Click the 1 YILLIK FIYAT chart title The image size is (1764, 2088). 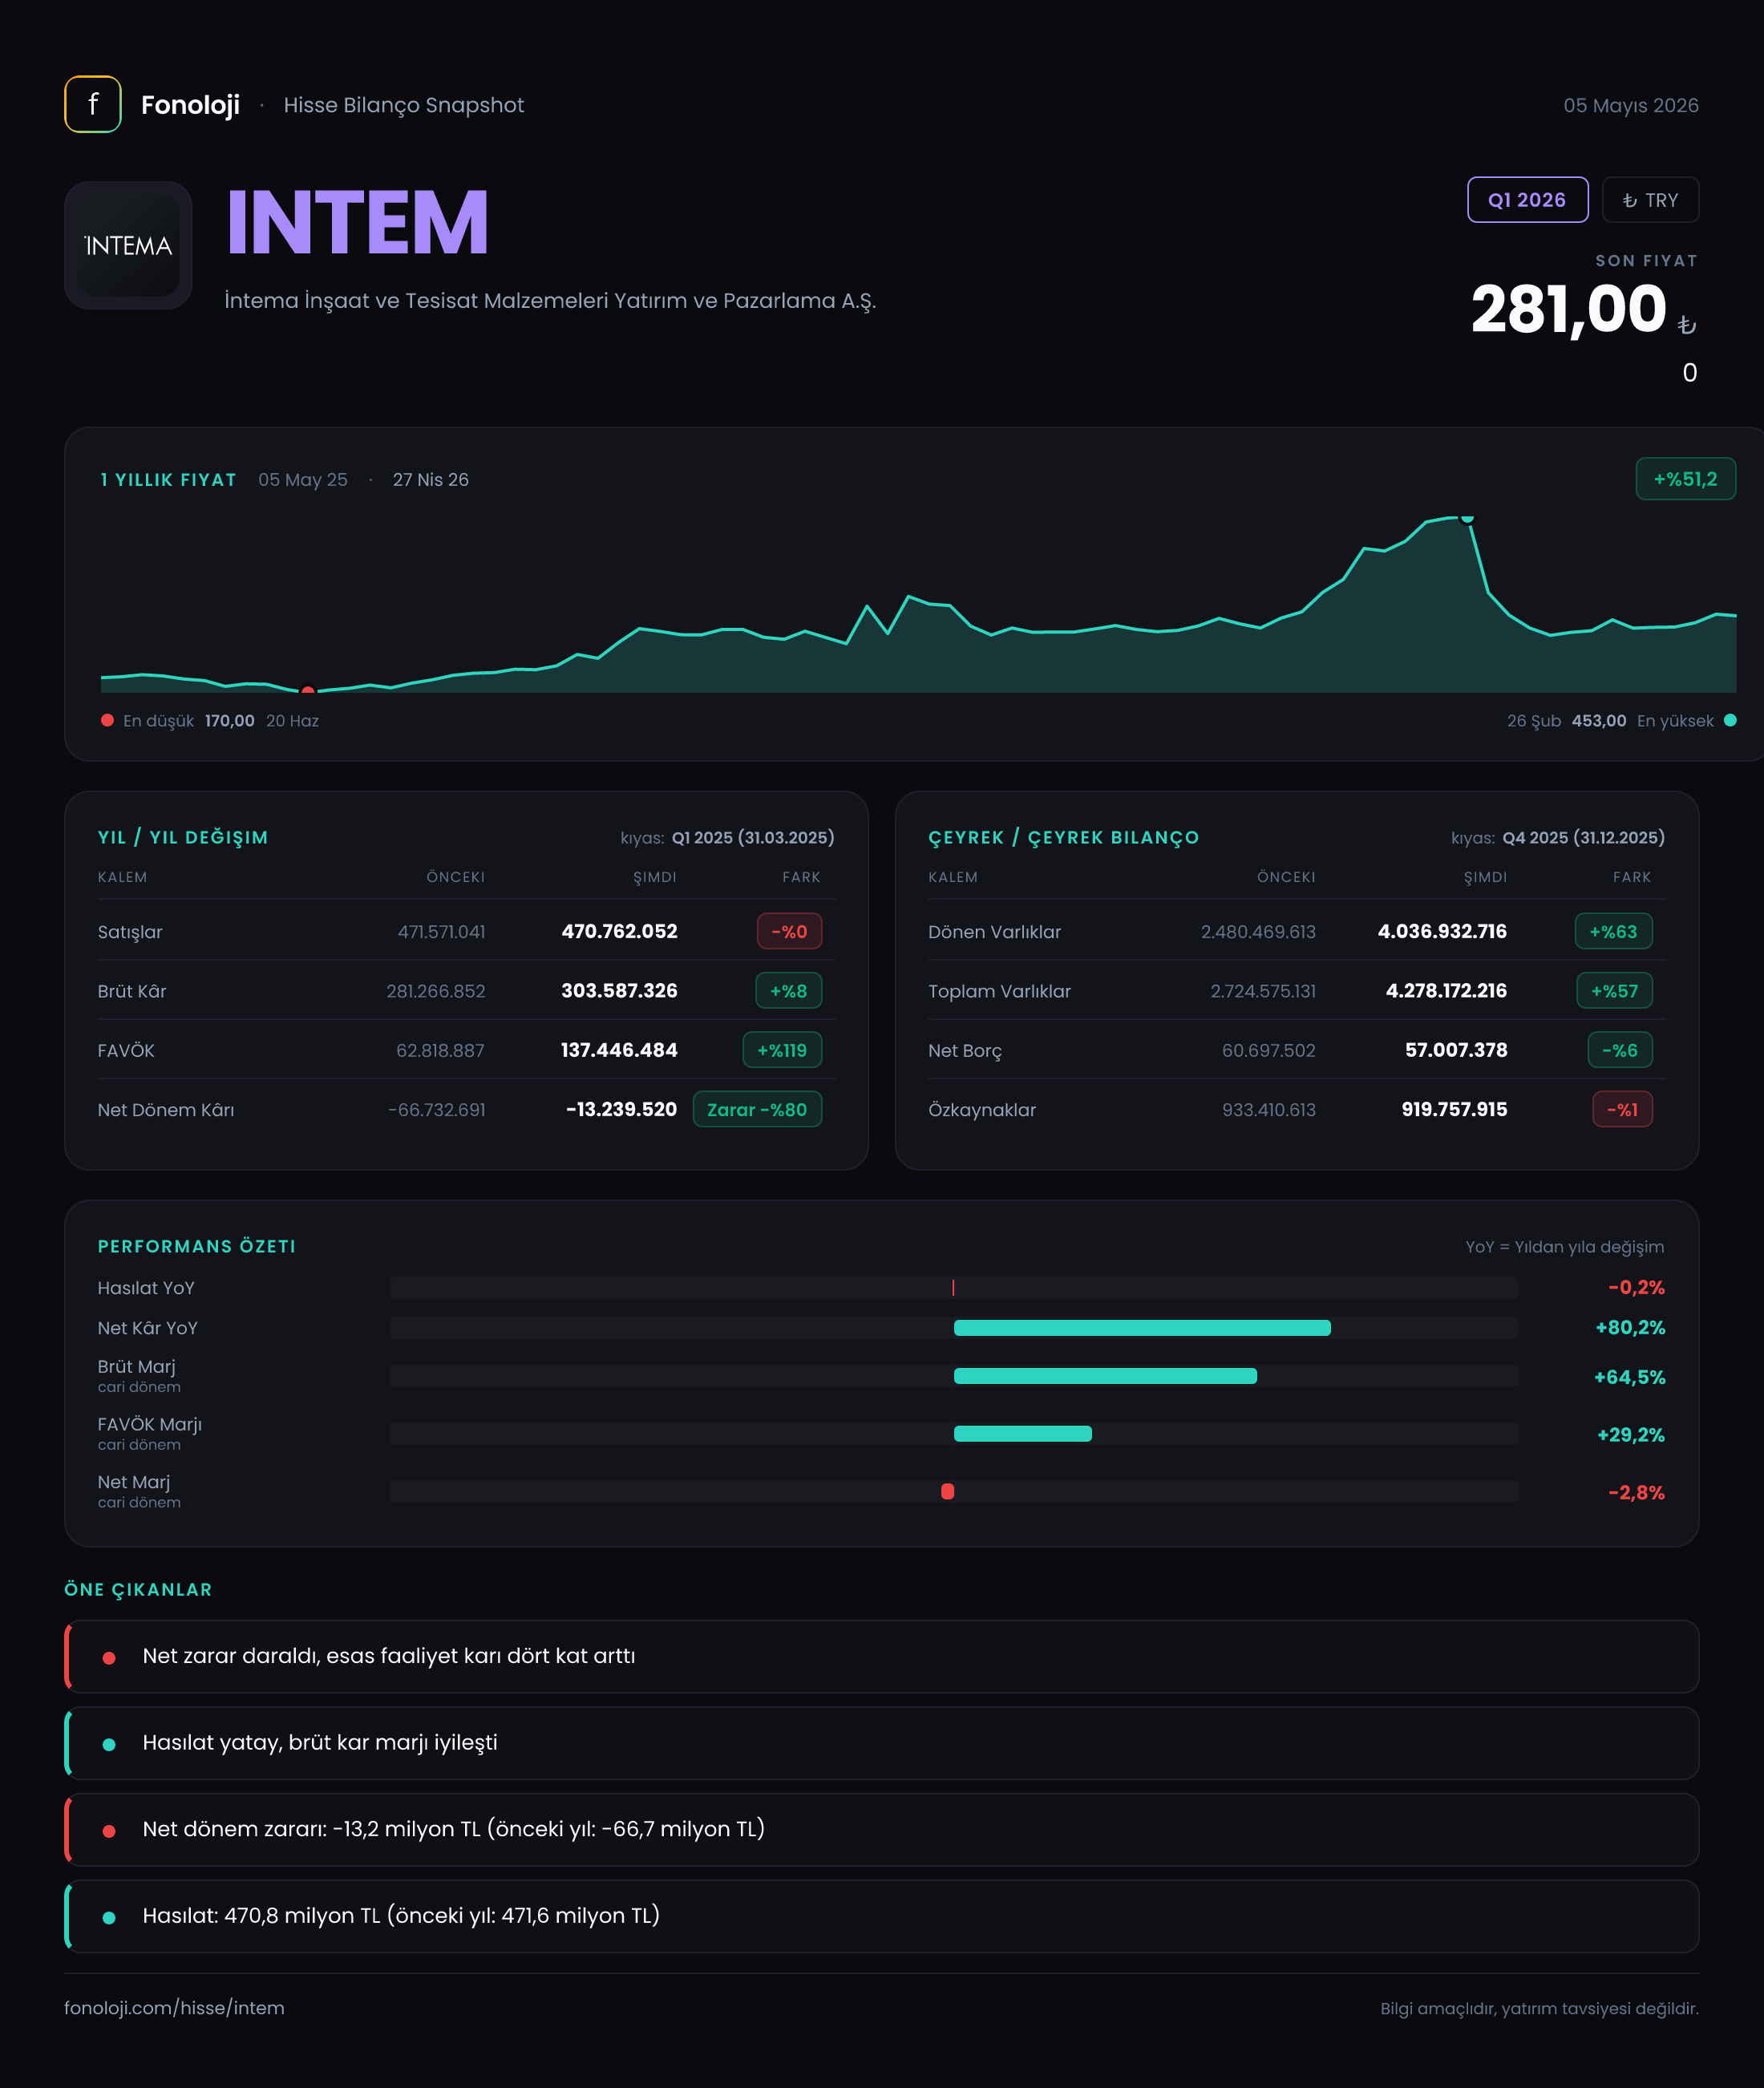click(x=168, y=479)
